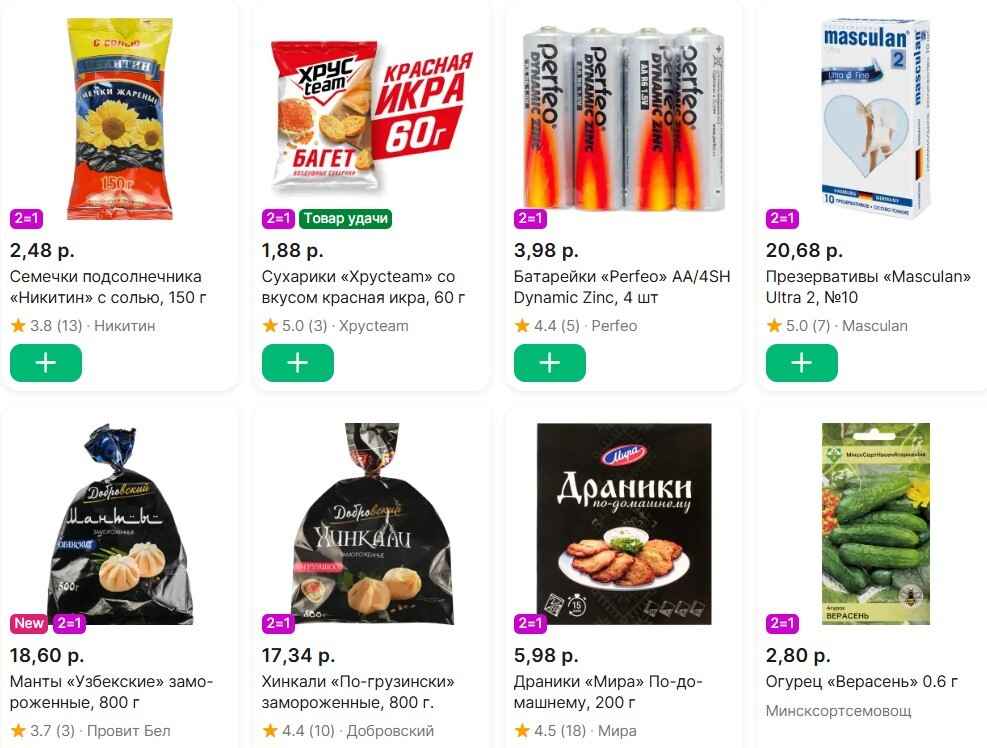Open Семечки подсолнечника «Никитин» product title
Image resolution: width=987 pixels, height=748 pixels.
click(x=106, y=287)
